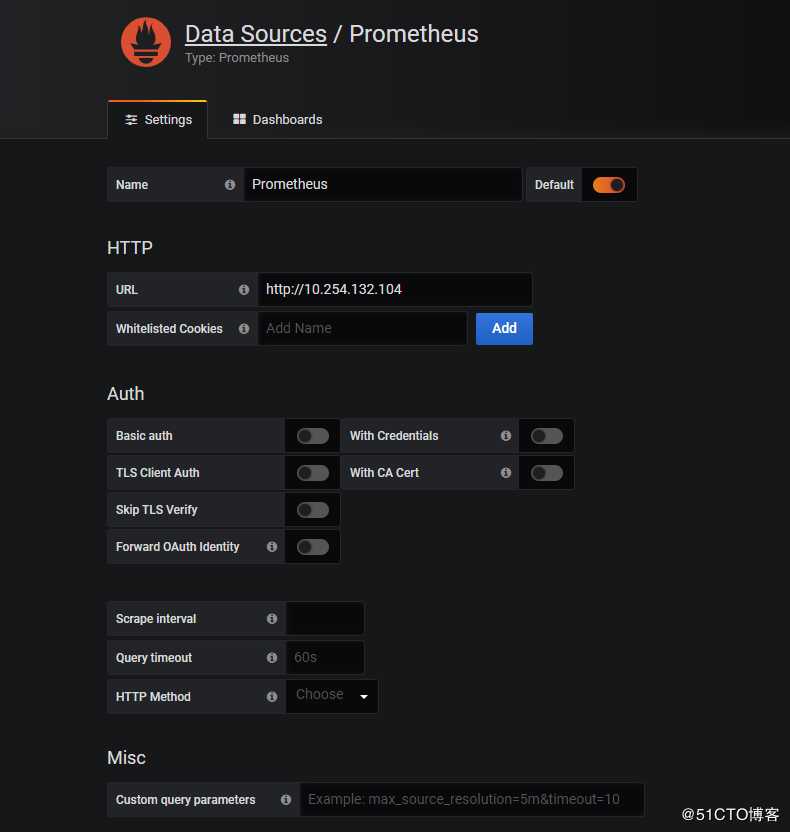Click the info icon beside Name
Viewport: 790px width, 832px height.
tap(230, 185)
